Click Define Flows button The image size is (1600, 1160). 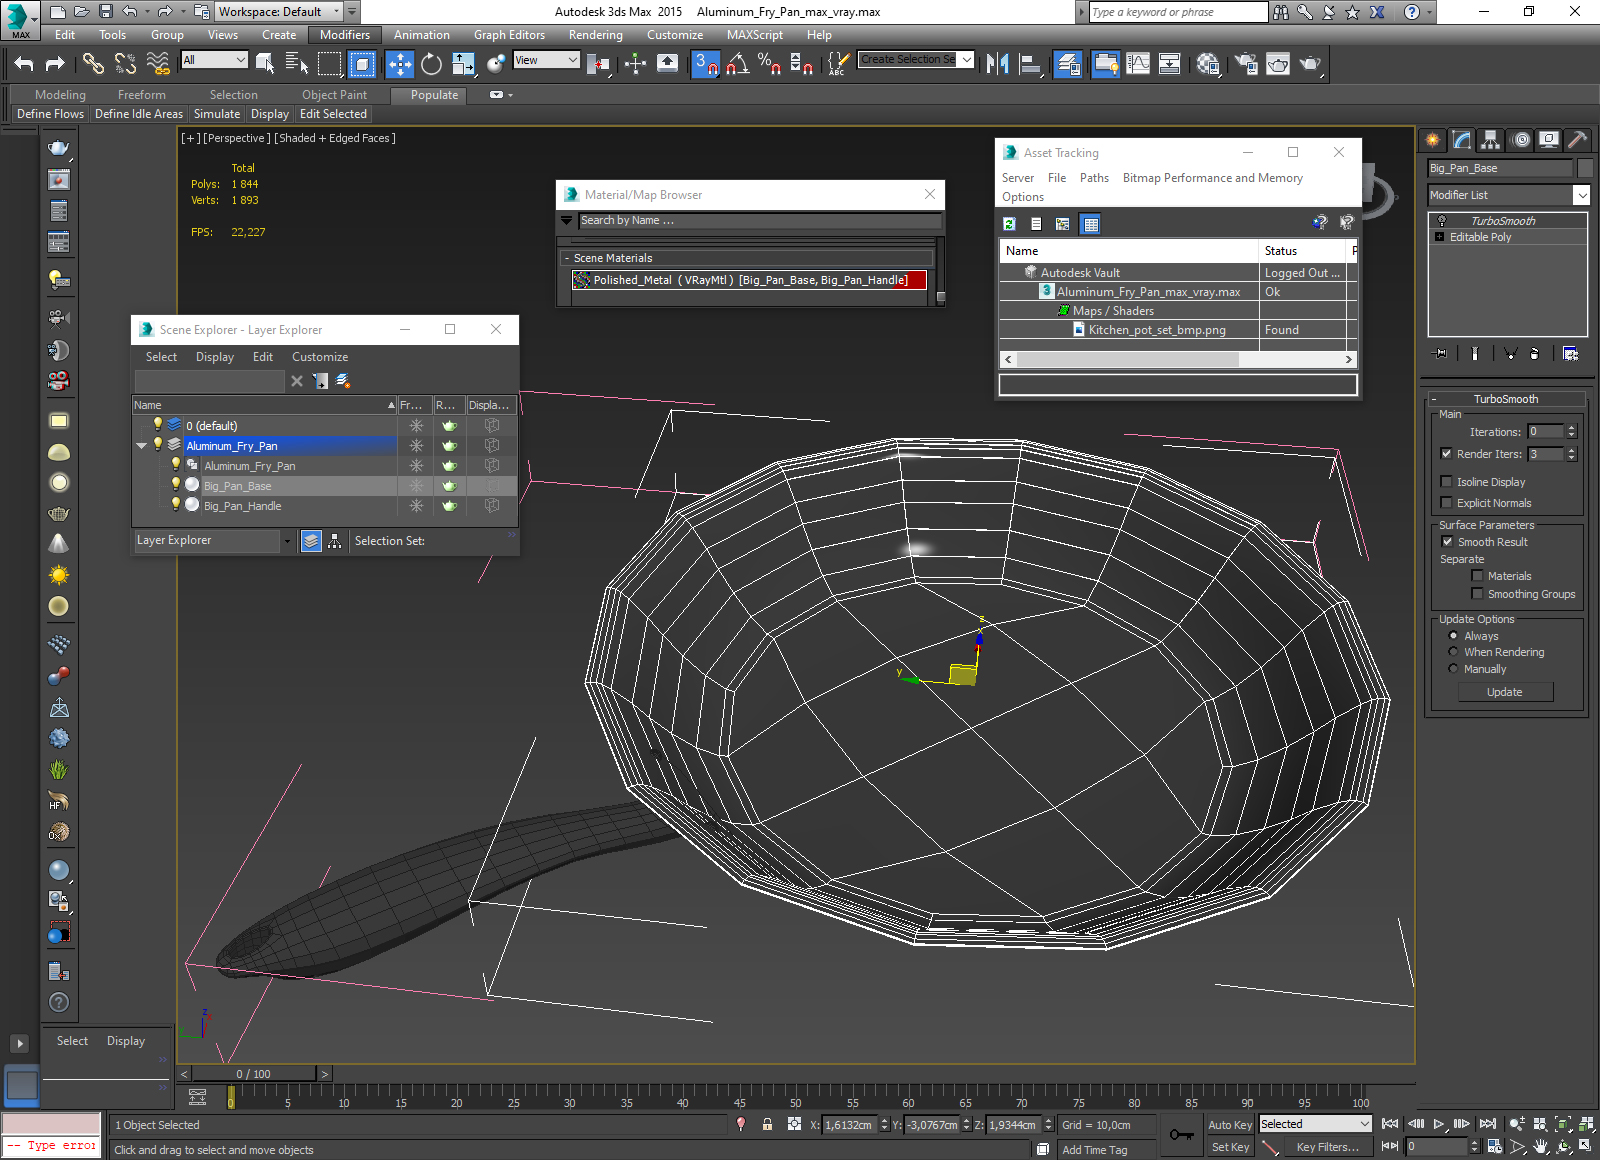(x=50, y=114)
